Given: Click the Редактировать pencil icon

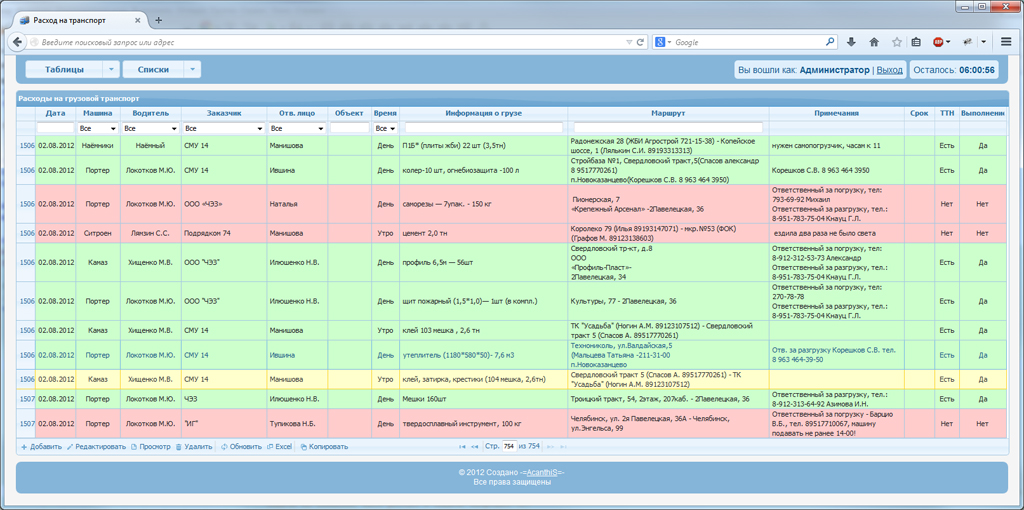Looking at the screenshot, I should (x=70, y=447).
